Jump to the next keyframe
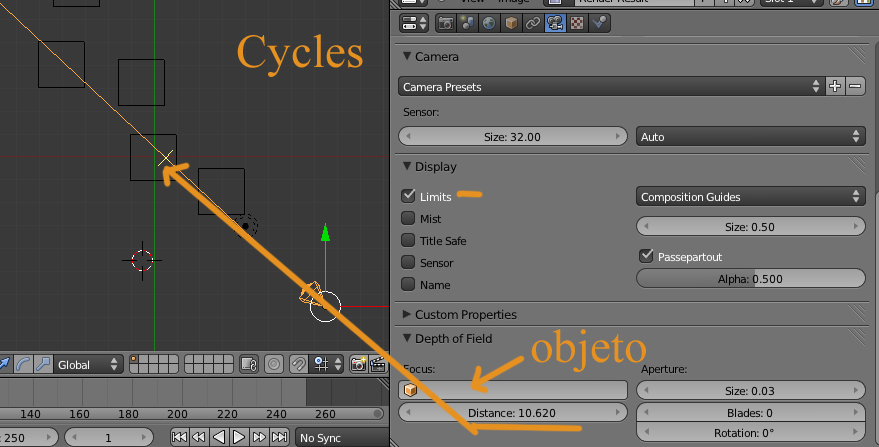This screenshot has height=447, width=879. pyautogui.click(x=259, y=437)
